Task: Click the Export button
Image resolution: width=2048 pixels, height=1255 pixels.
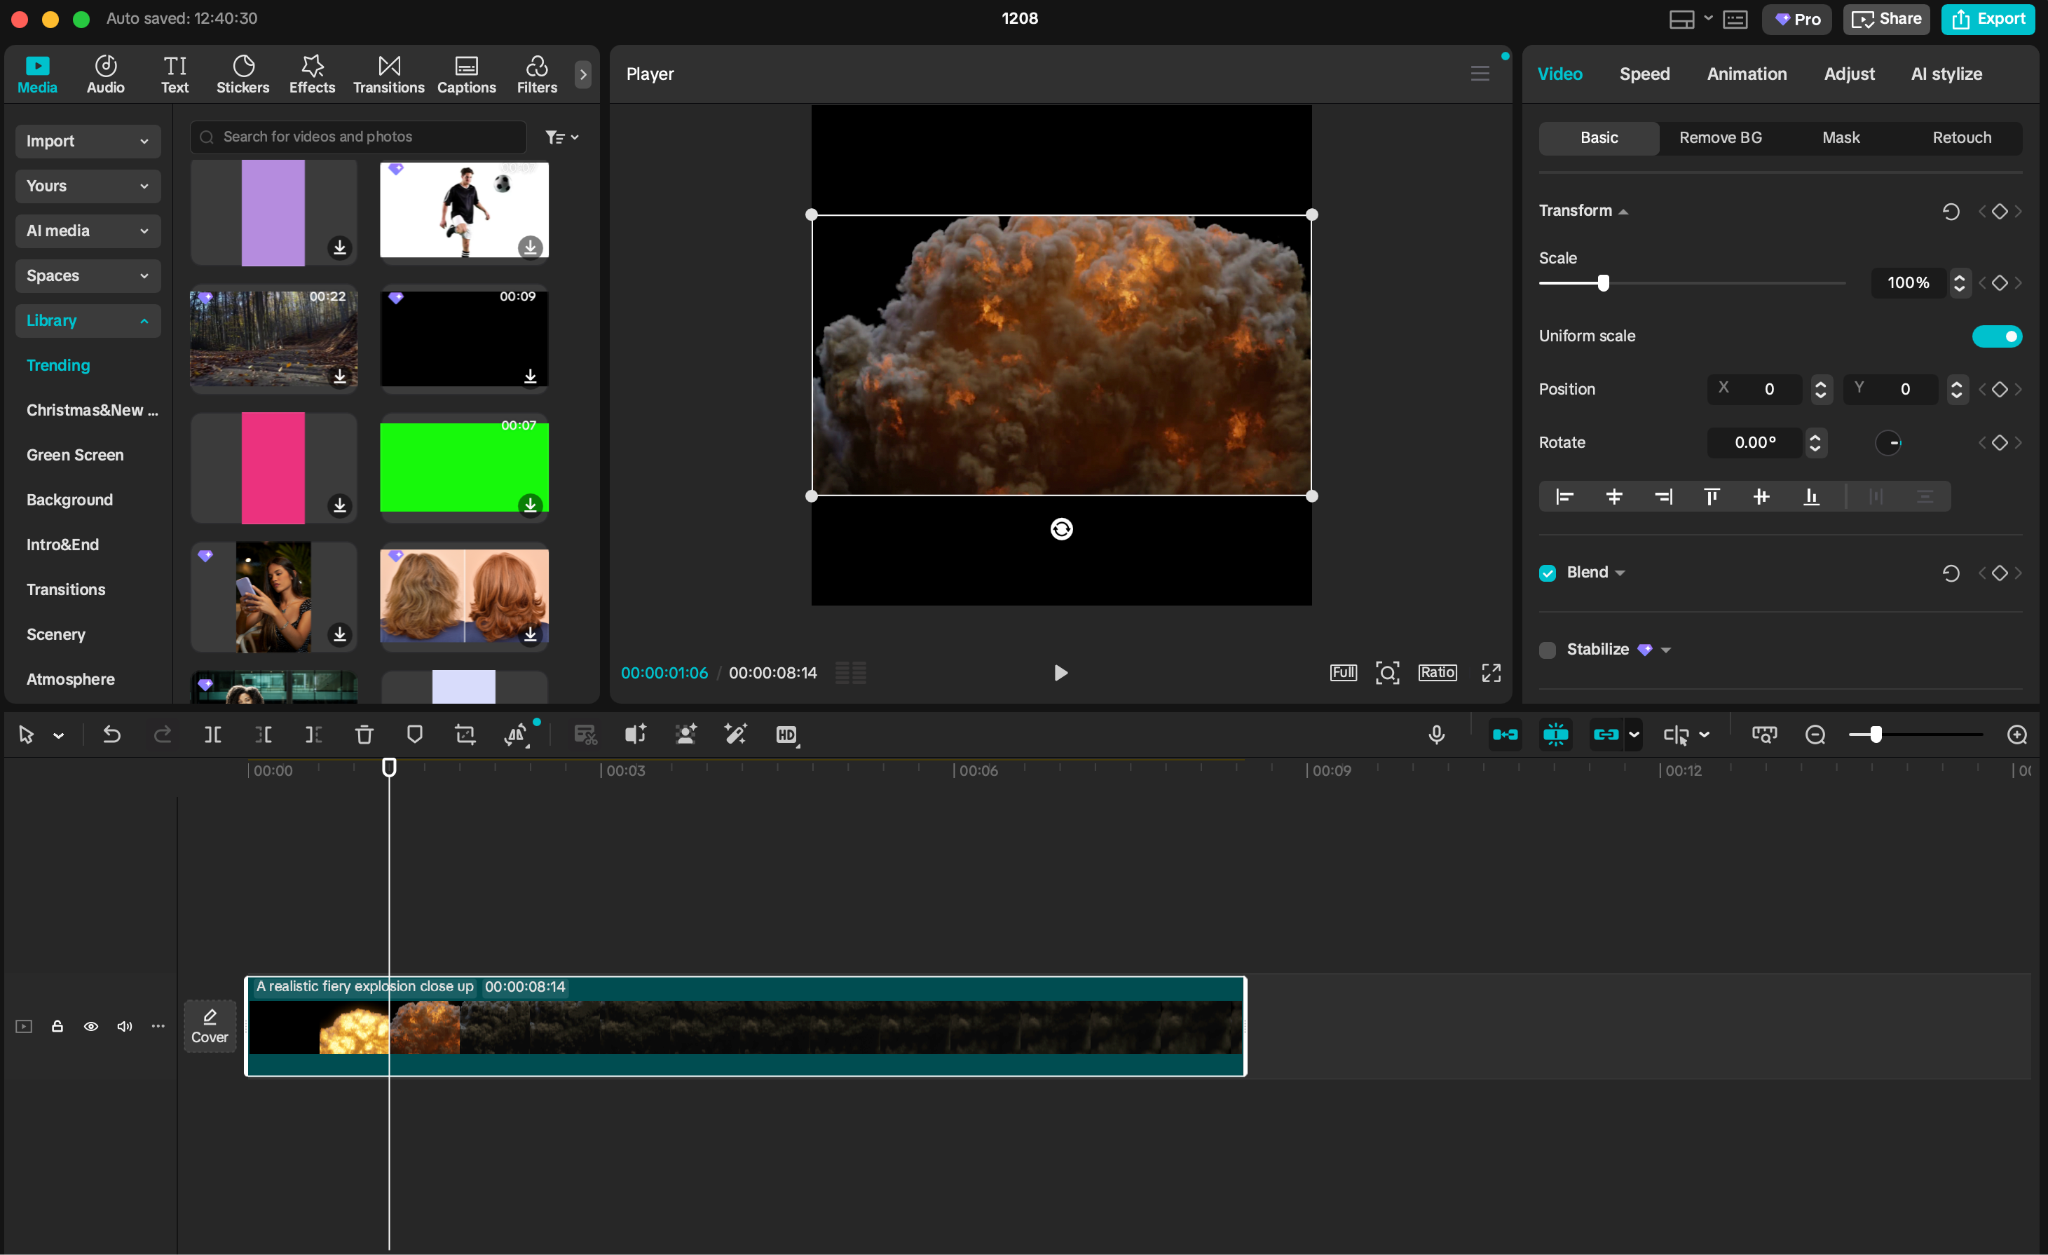Action: 1986,19
